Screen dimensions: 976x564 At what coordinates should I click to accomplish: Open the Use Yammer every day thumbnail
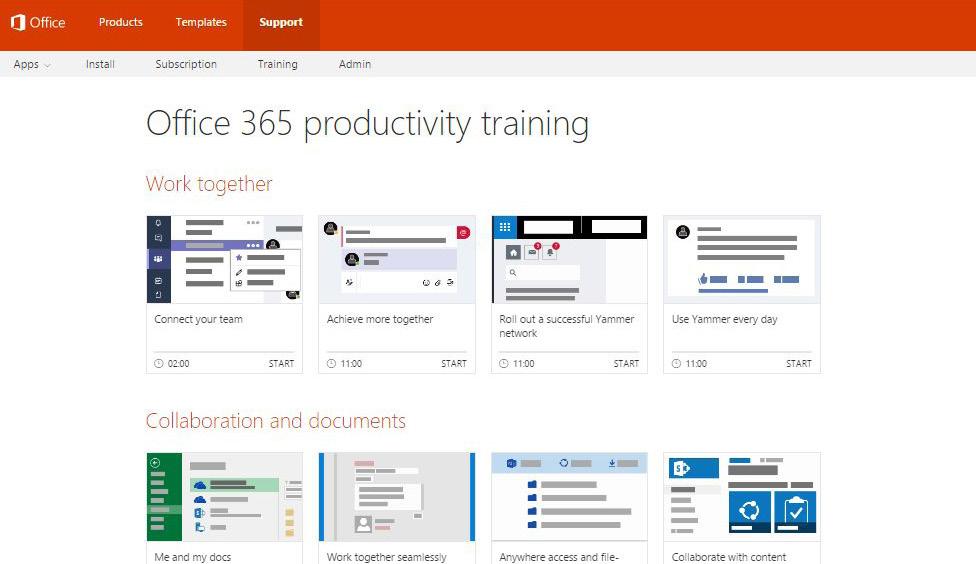pos(742,260)
